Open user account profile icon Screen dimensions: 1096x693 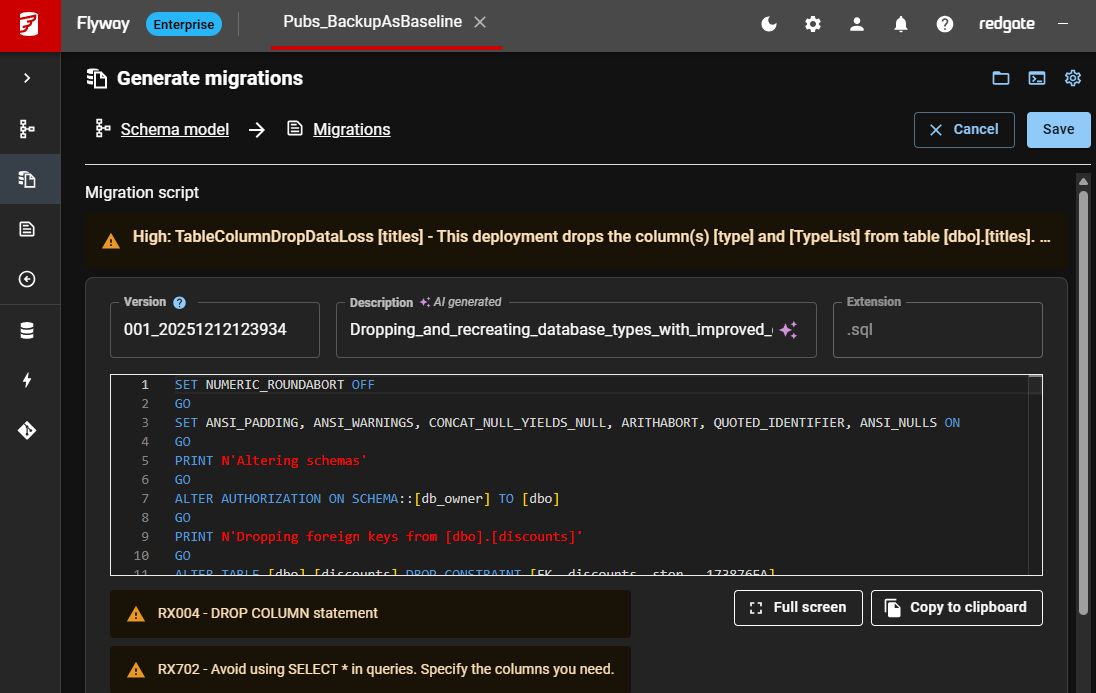857,24
